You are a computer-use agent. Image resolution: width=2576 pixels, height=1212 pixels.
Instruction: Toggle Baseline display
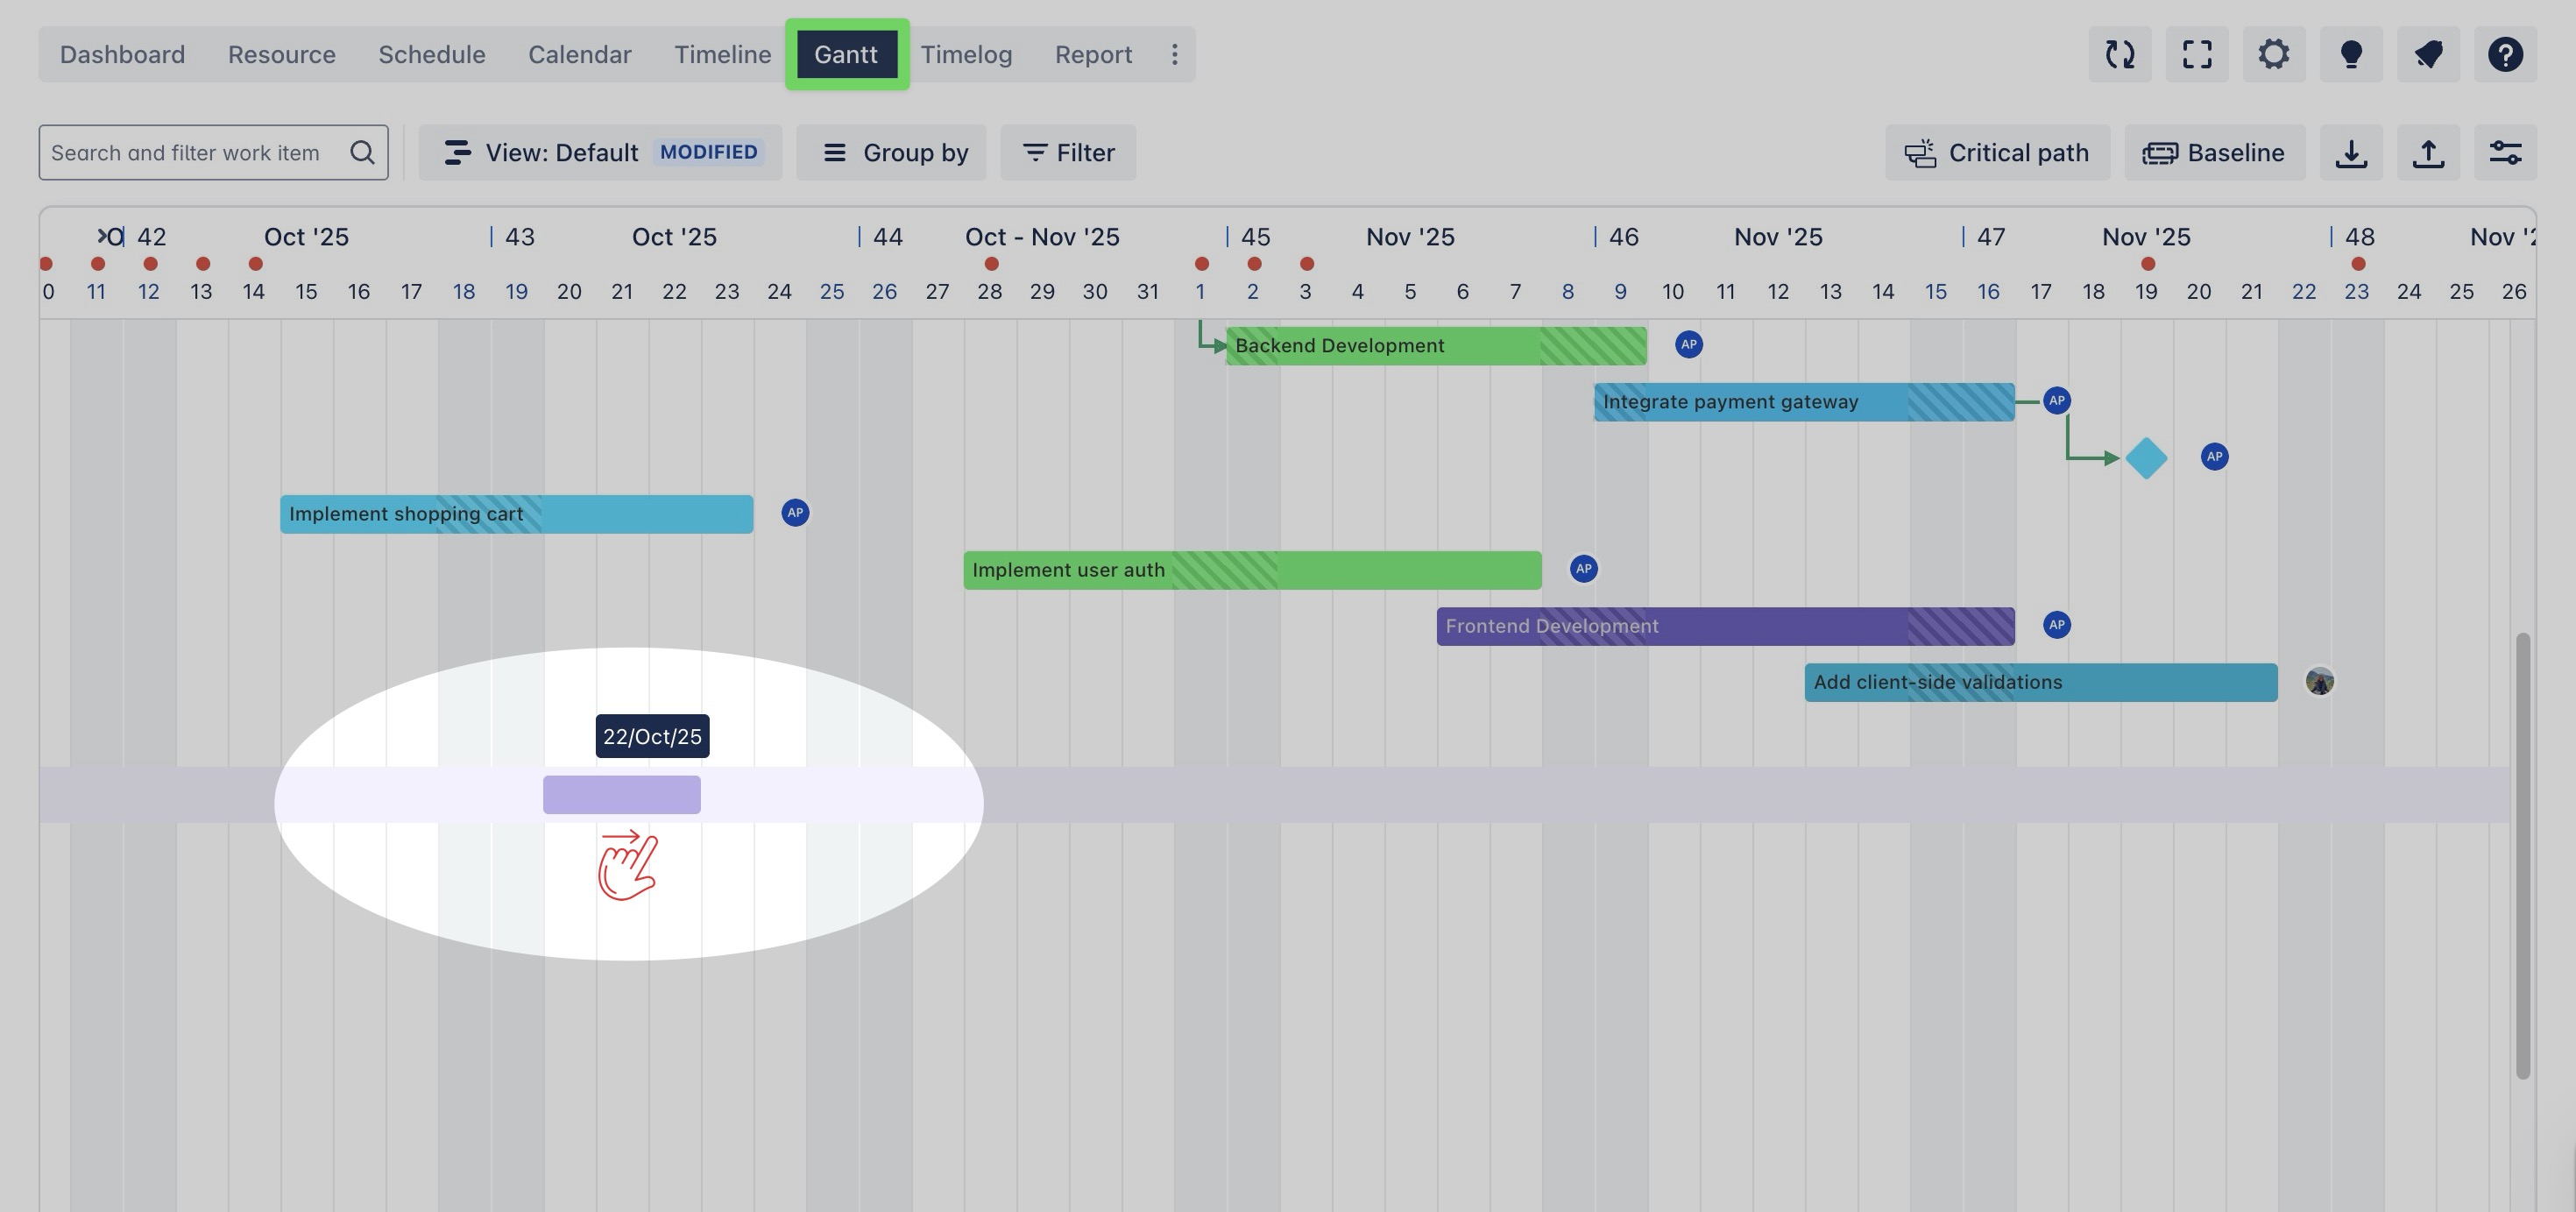point(2214,153)
